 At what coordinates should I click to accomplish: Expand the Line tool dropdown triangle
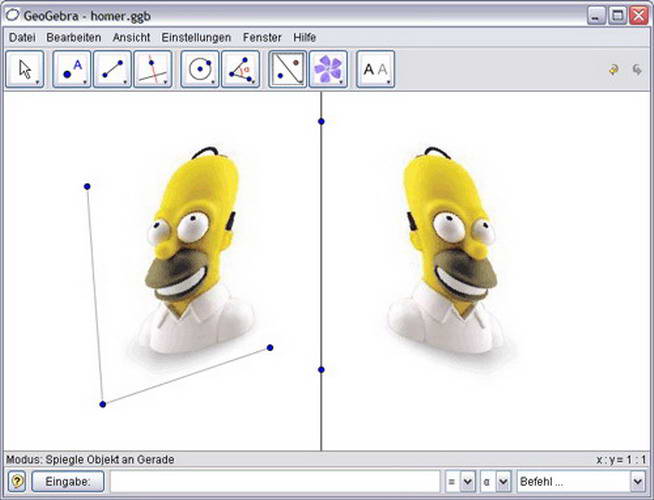125,83
